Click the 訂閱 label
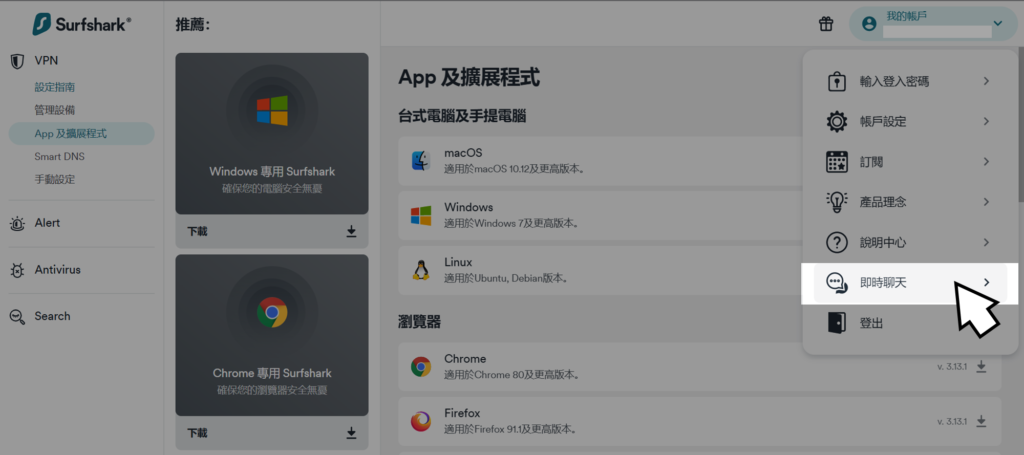The image size is (1024, 455). pyautogui.click(x=871, y=162)
